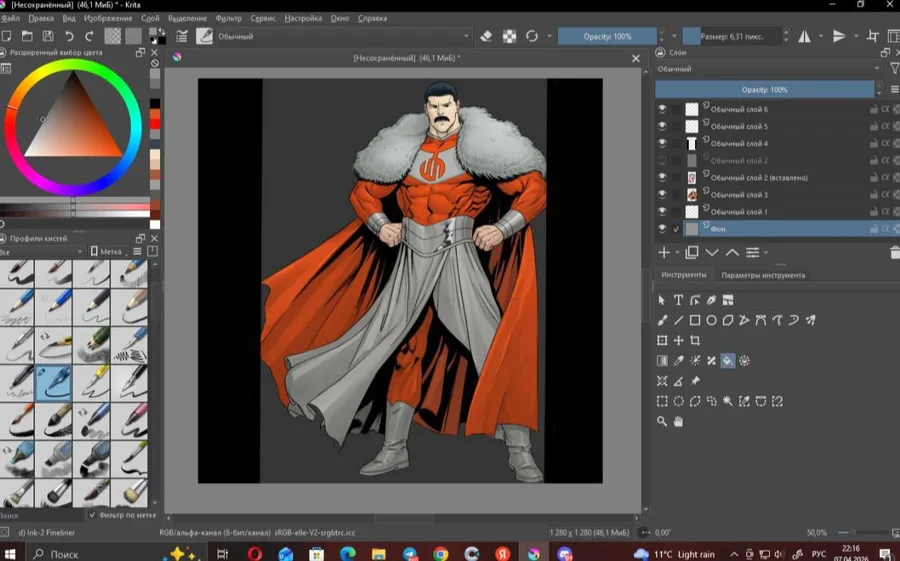
Task: Open the layer blending mode dropdown 'Обычный'
Action: pyautogui.click(x=767, y=69)
